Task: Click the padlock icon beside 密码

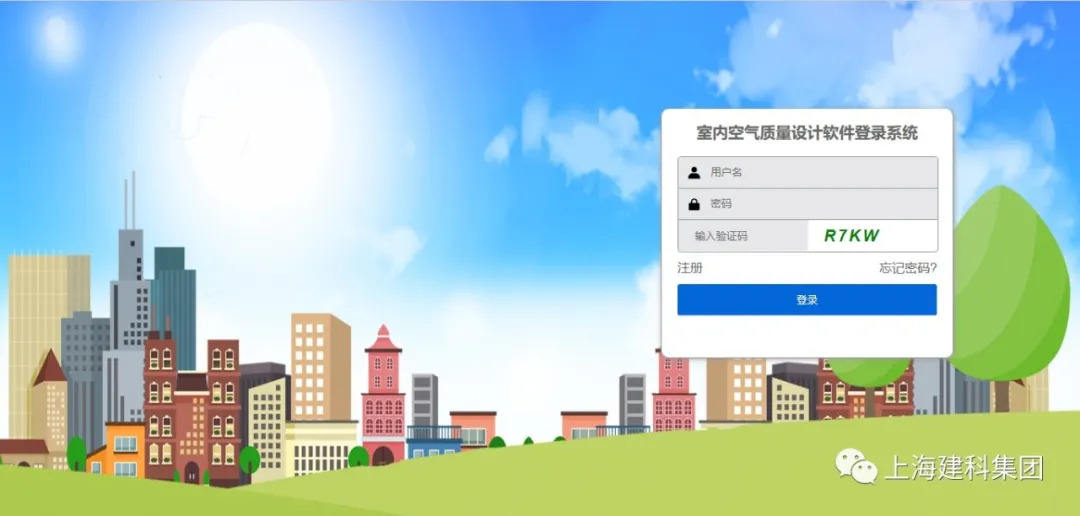Action: (x=694, y=204)
